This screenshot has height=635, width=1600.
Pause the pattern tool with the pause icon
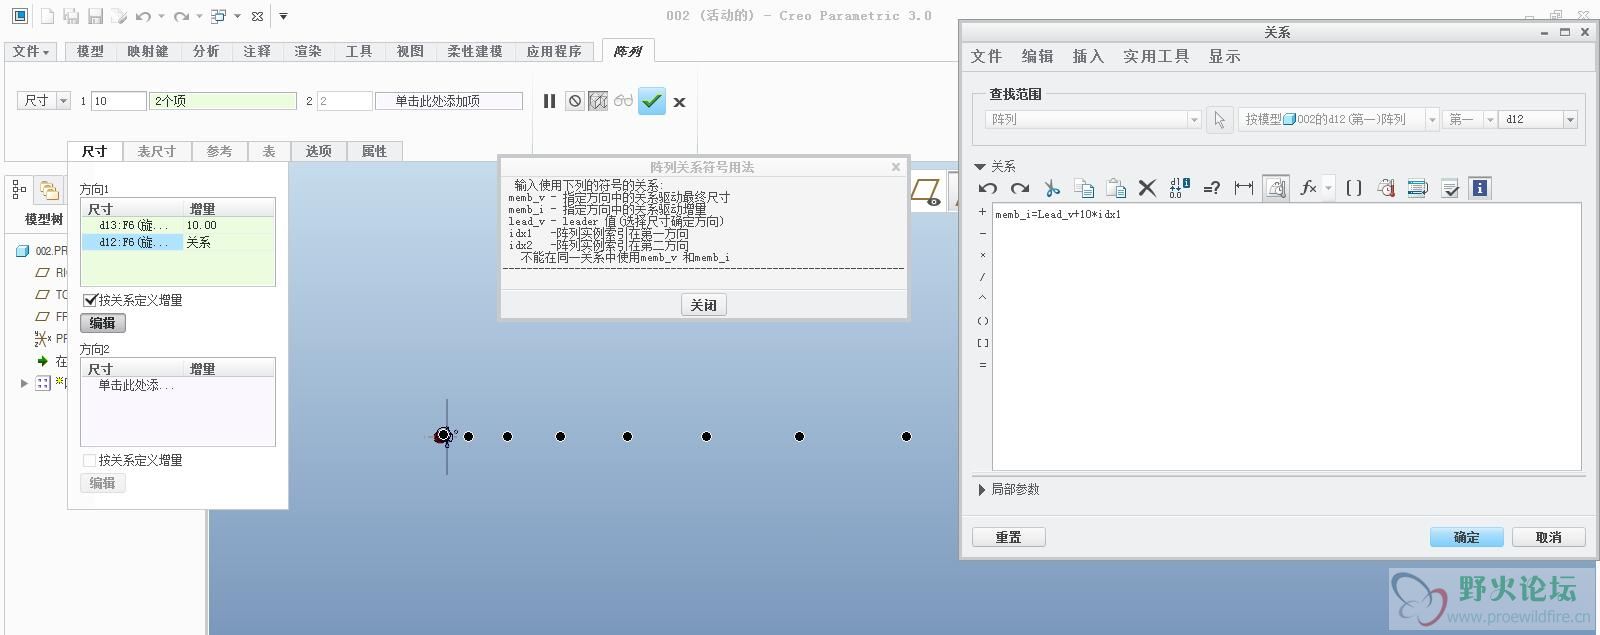coord(549,101)
